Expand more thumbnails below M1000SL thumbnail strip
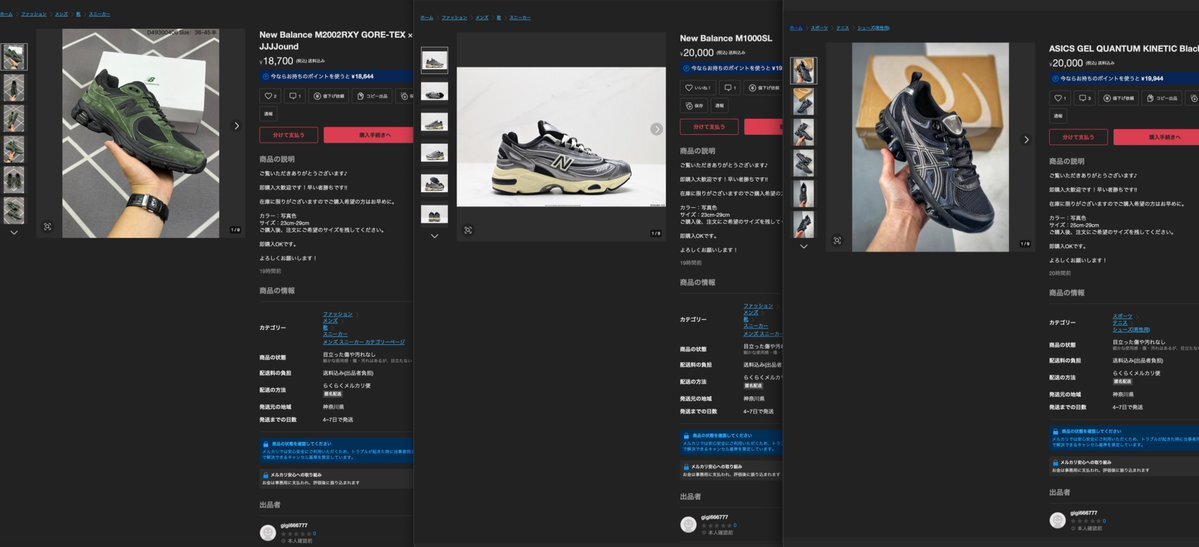Image resolution: width=1199 pixels, height=547 pixels. (x=434, y=236)
